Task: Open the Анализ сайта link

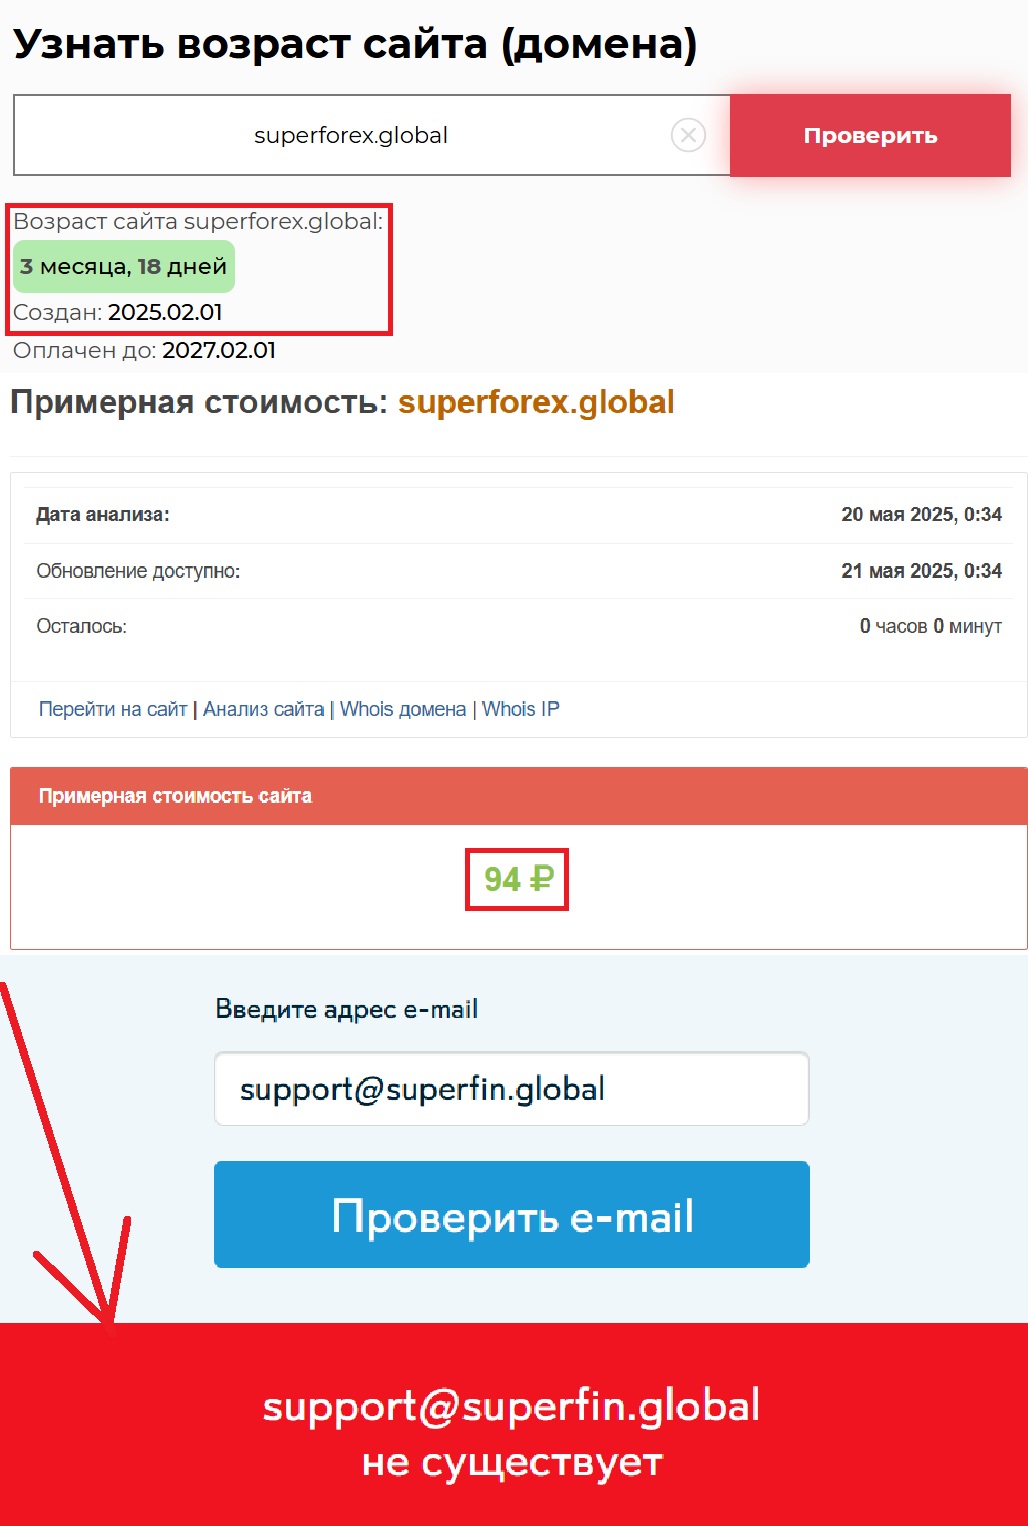Action: point(264,709)
